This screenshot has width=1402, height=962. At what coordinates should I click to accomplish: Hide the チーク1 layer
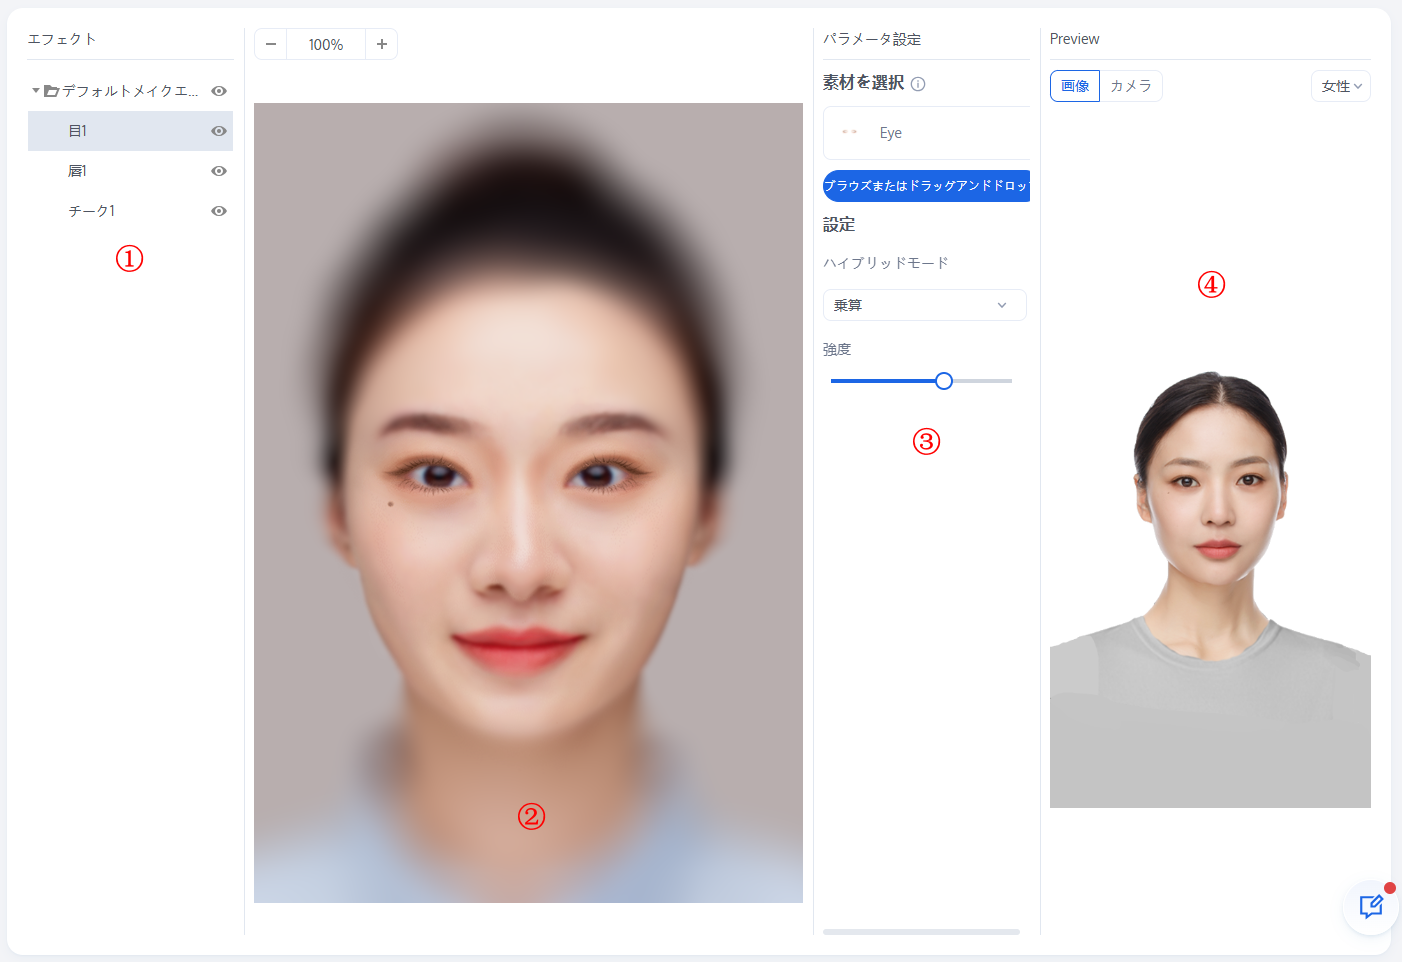click(219, 211)
